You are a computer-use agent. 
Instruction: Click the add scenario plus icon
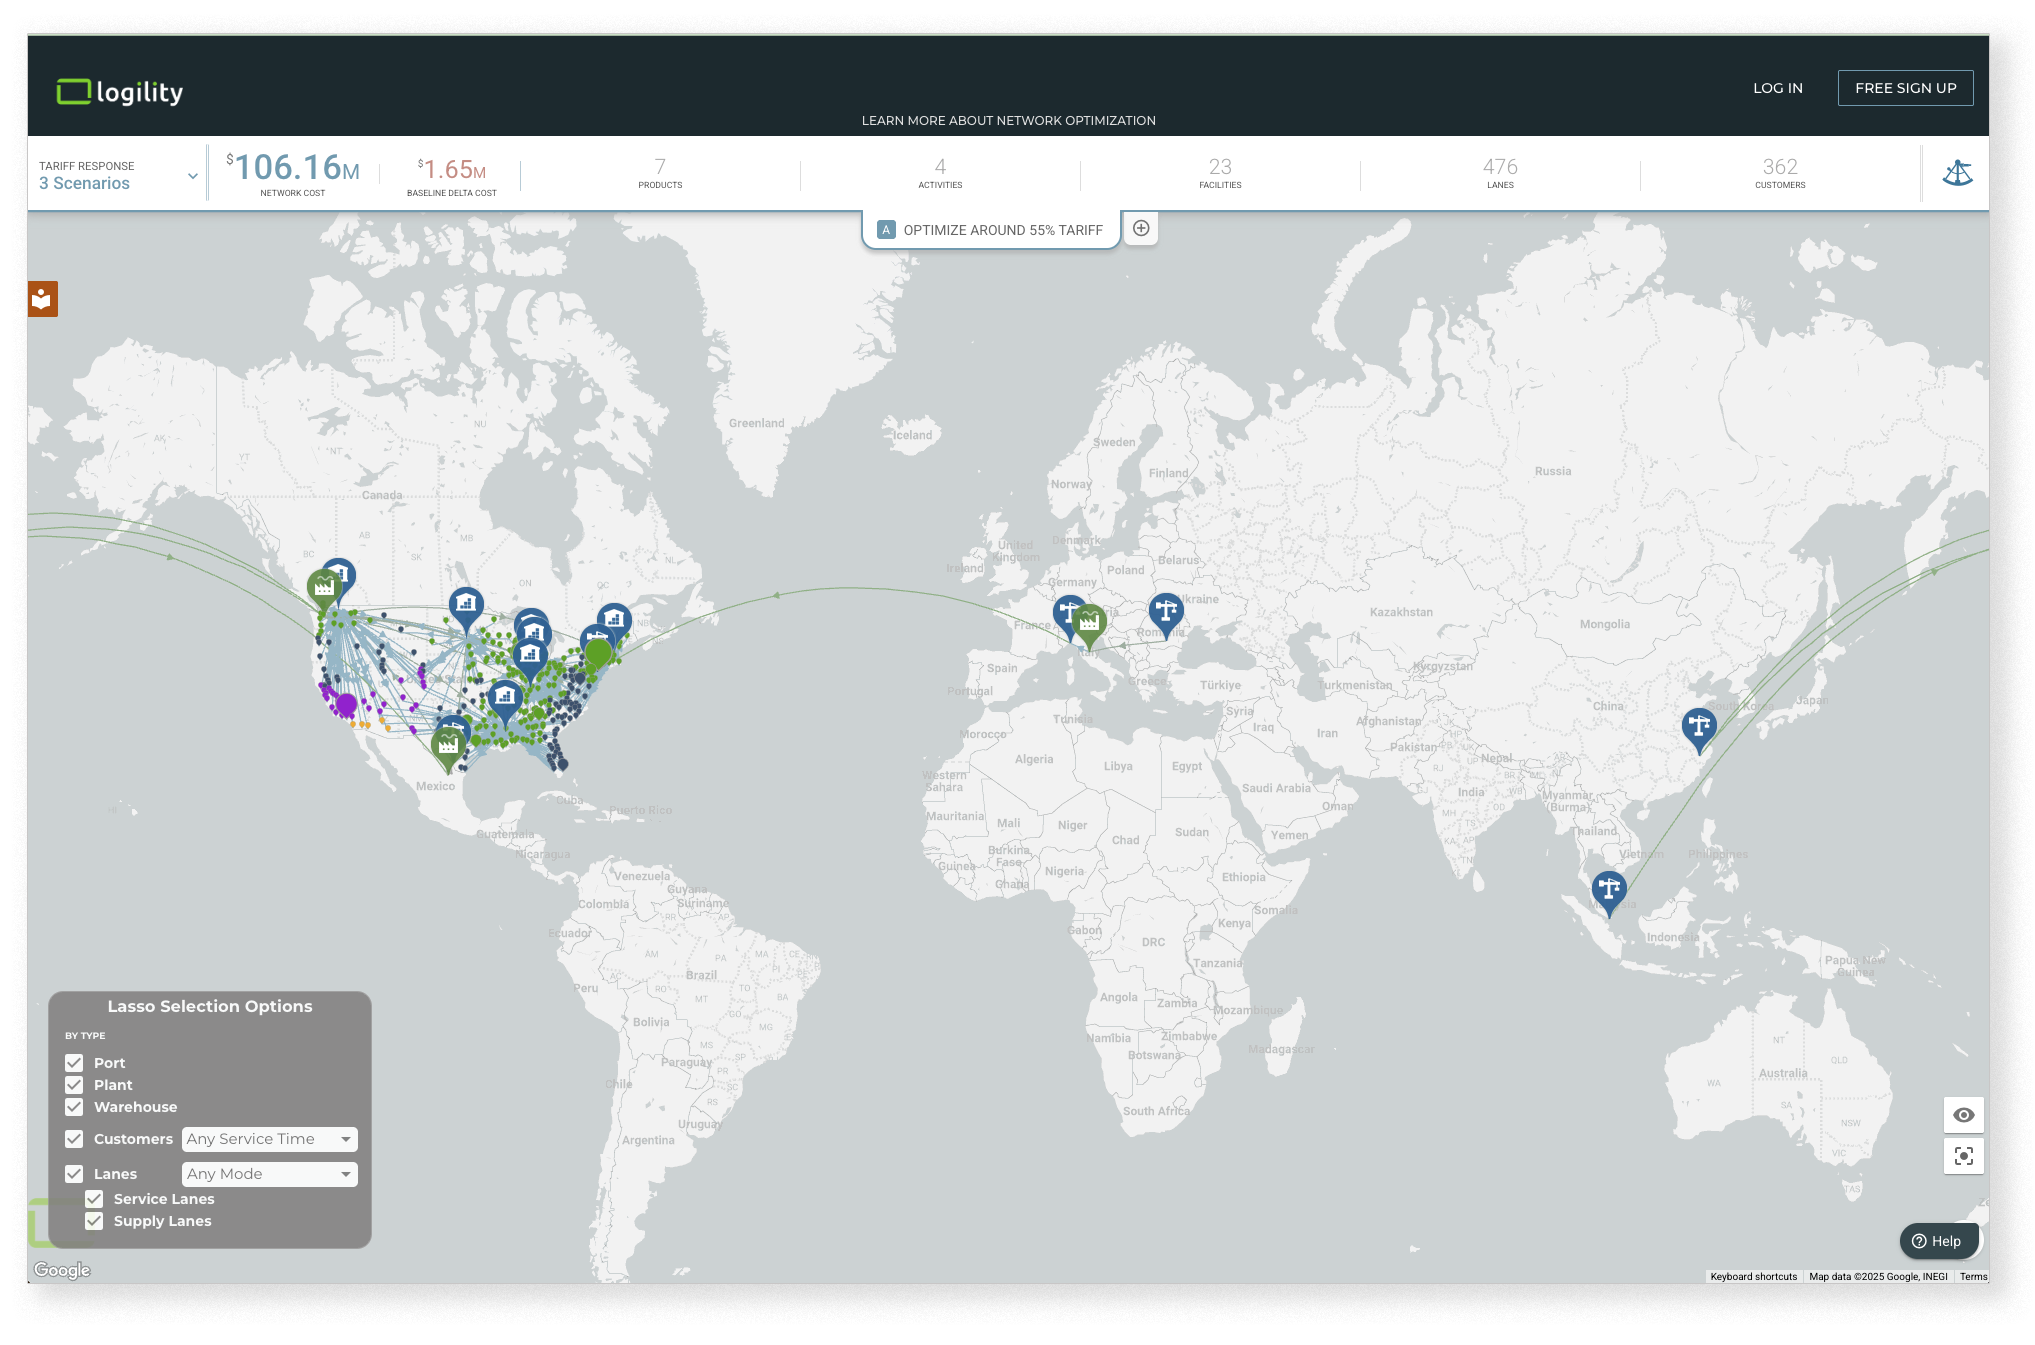[x=1141, y=228]
